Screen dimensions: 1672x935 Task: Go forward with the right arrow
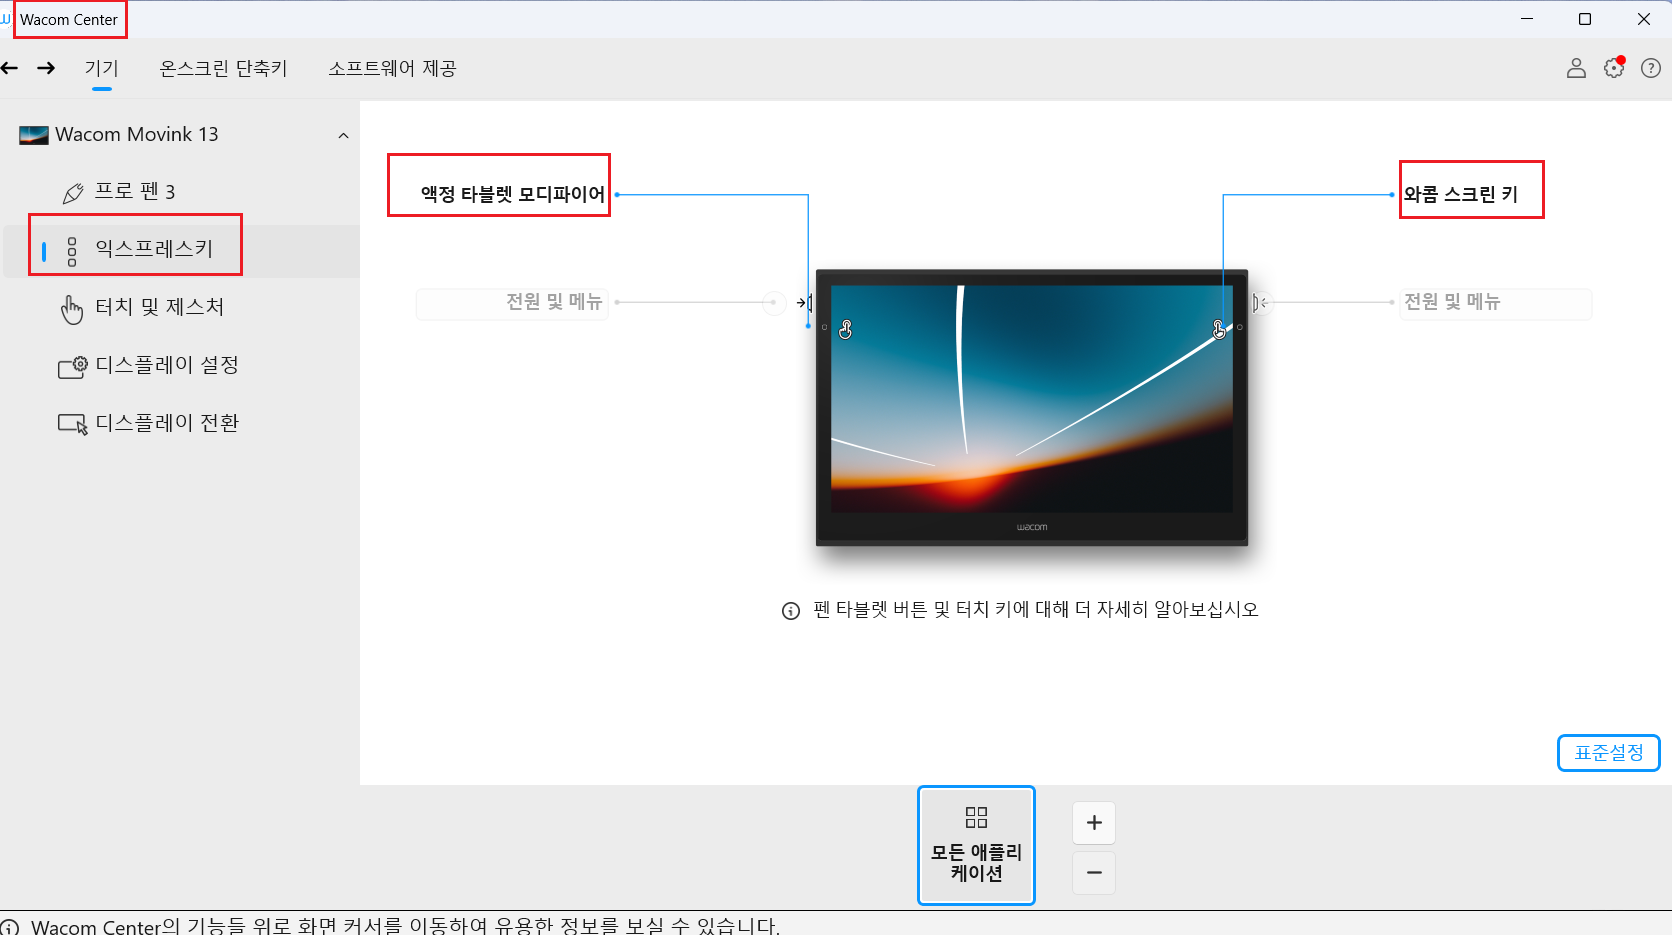click(x=46, y=68)
